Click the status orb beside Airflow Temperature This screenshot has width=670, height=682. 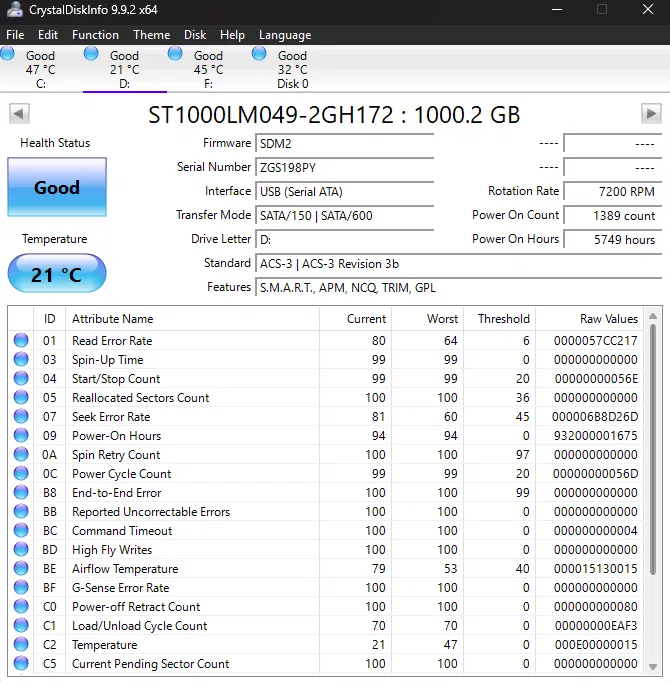[x=21, y=568]
